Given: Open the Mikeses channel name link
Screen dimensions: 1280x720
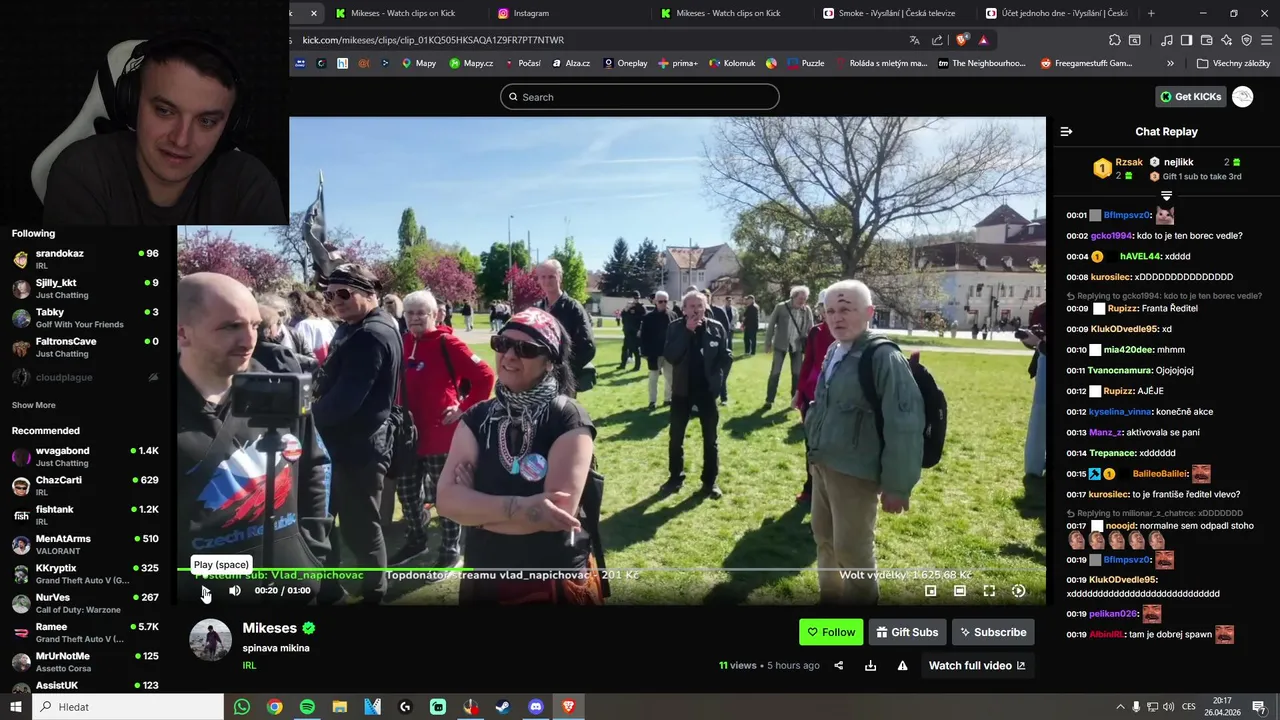Looking at the screenshot, I should [x=270, y=628].
